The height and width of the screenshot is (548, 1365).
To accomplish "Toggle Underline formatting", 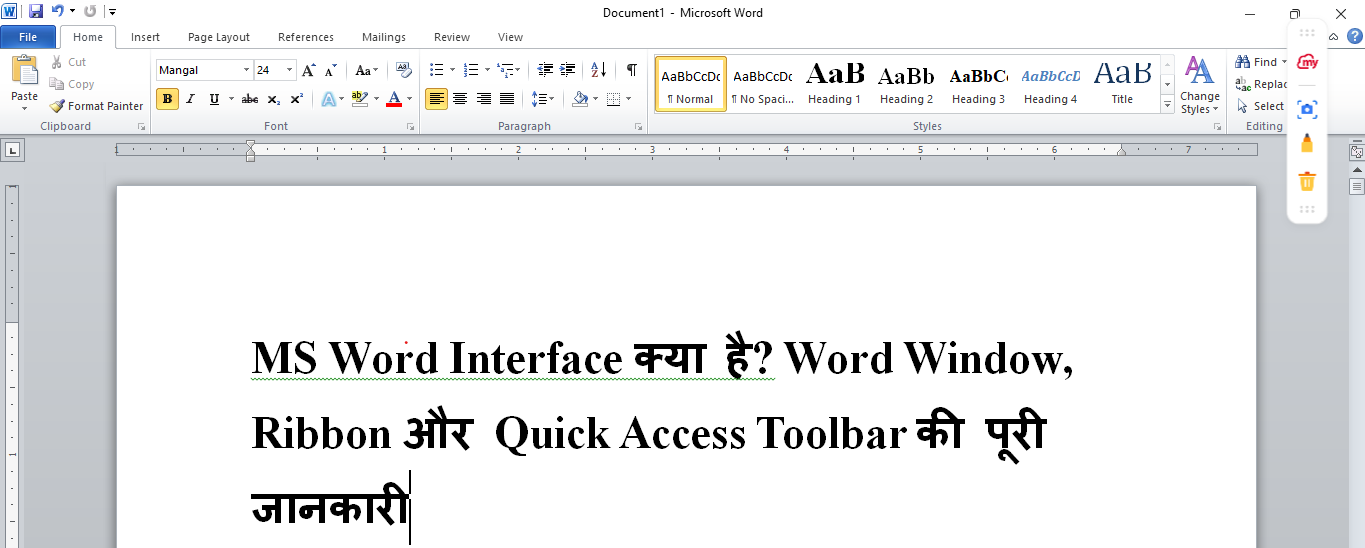I will 214,99.
